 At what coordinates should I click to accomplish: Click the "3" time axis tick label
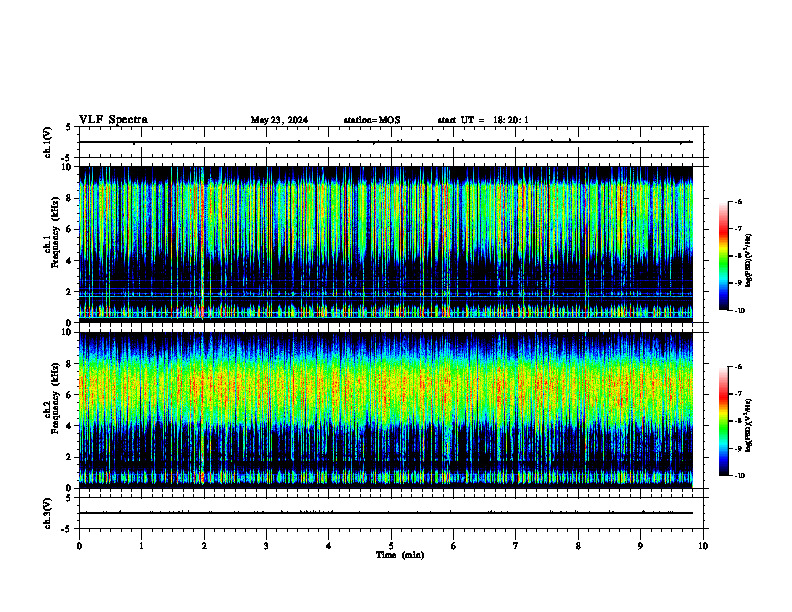click(x=266, y=546)
